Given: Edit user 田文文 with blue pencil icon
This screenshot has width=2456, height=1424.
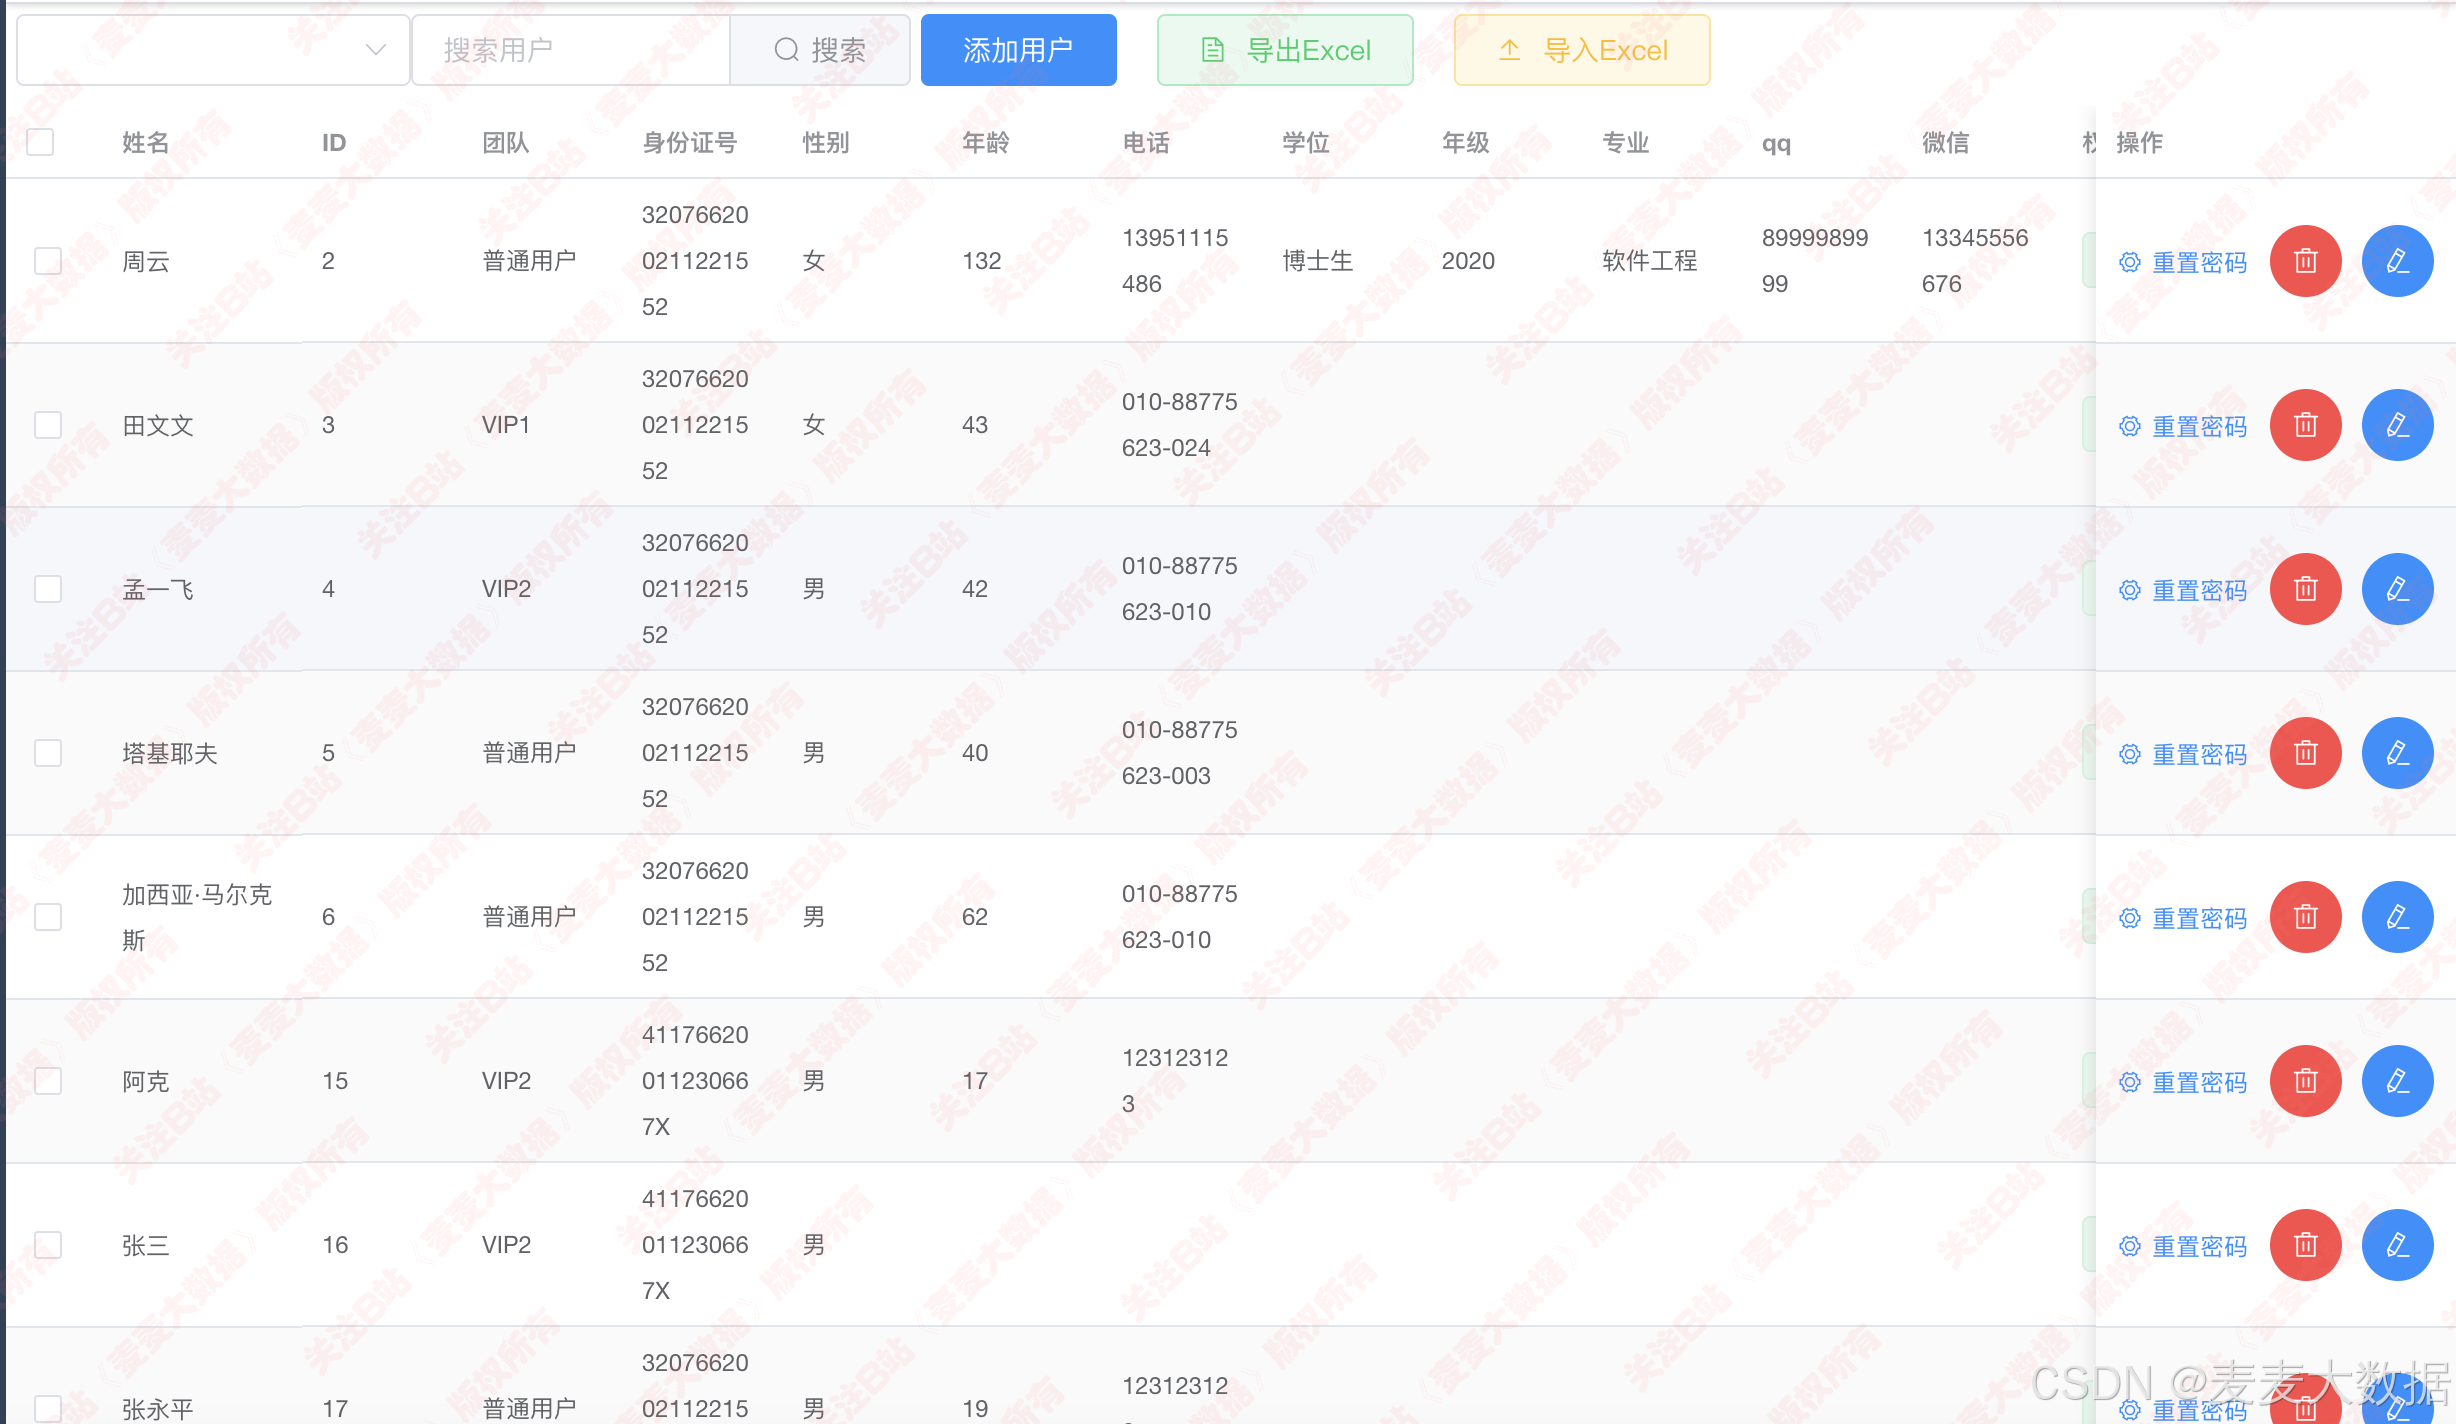Looking at the screenshot, I should [2397, 425].
